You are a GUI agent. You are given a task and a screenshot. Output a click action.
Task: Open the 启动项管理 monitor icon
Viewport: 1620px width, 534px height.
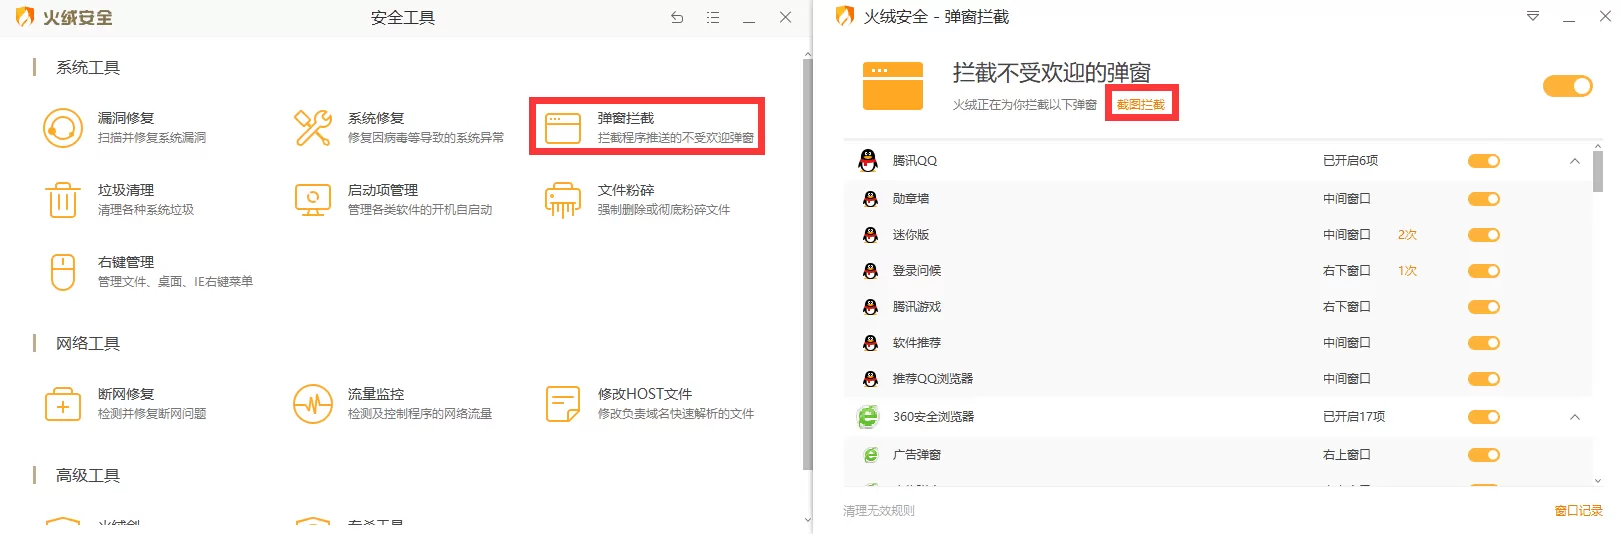click(313, 200)
